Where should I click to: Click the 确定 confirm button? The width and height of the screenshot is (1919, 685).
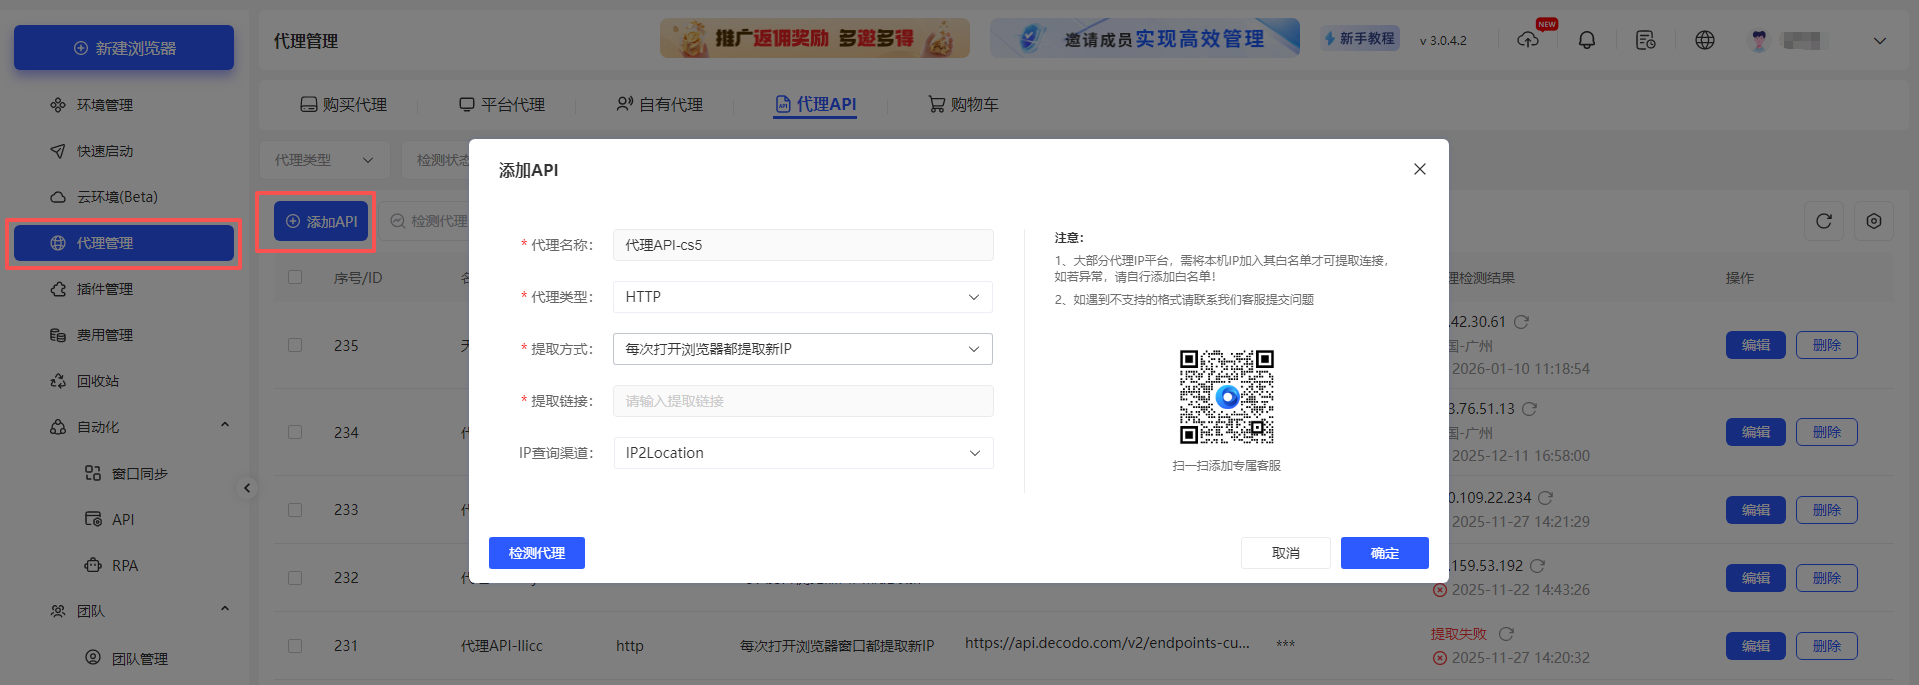point(1385,553)
